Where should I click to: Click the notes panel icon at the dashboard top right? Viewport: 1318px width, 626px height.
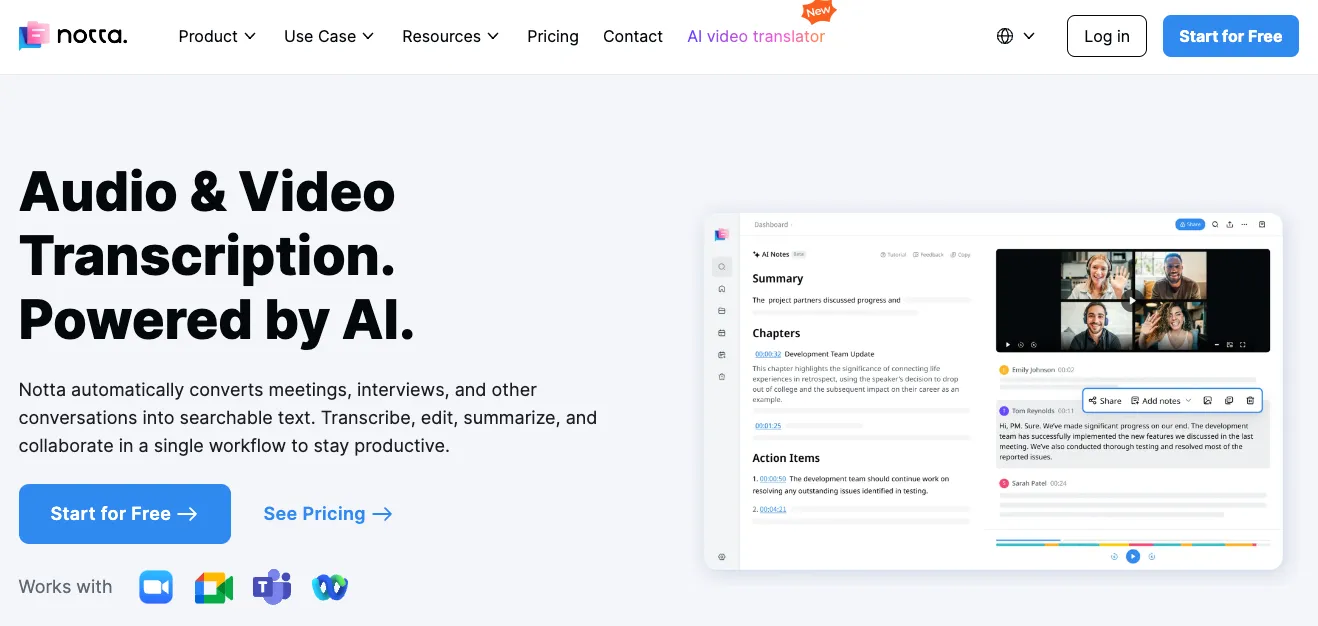point(1262,225)
